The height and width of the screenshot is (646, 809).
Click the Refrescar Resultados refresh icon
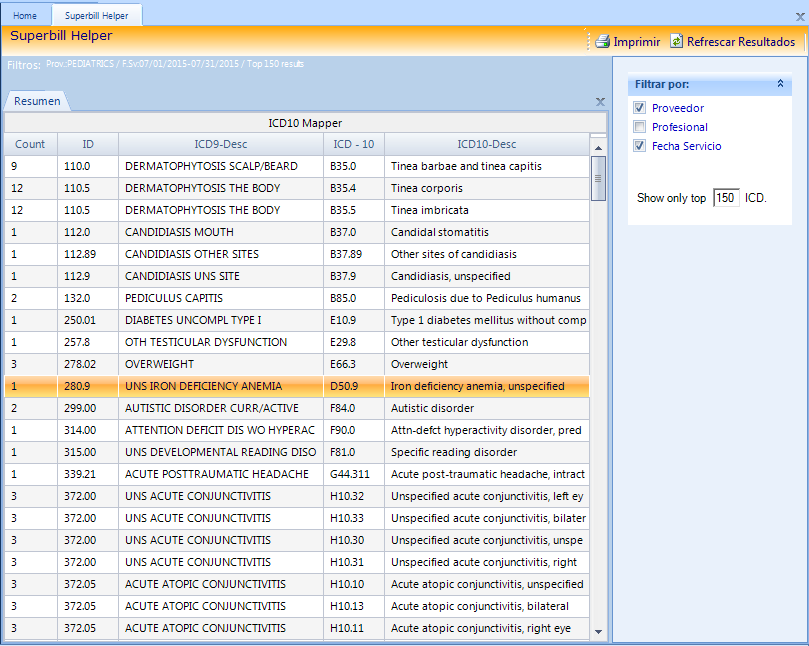pos(677,42)
